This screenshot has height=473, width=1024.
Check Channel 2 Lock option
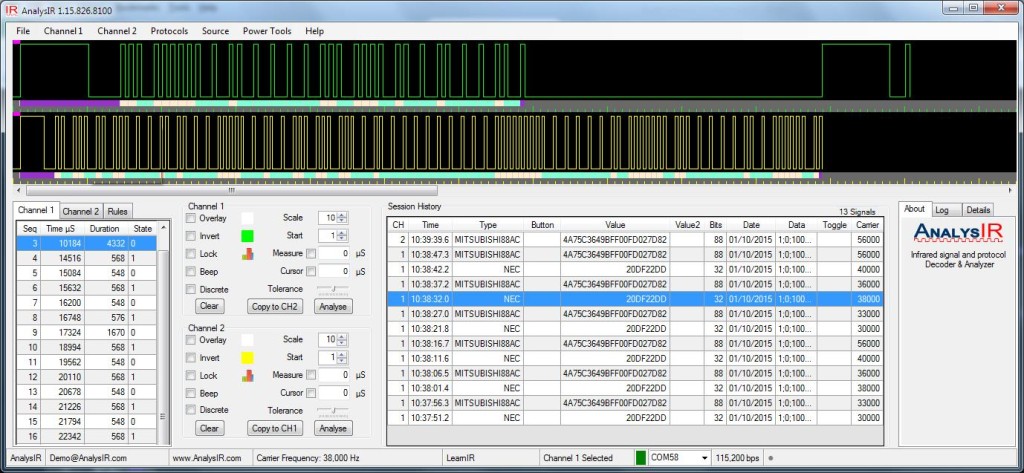coord(191,375)
